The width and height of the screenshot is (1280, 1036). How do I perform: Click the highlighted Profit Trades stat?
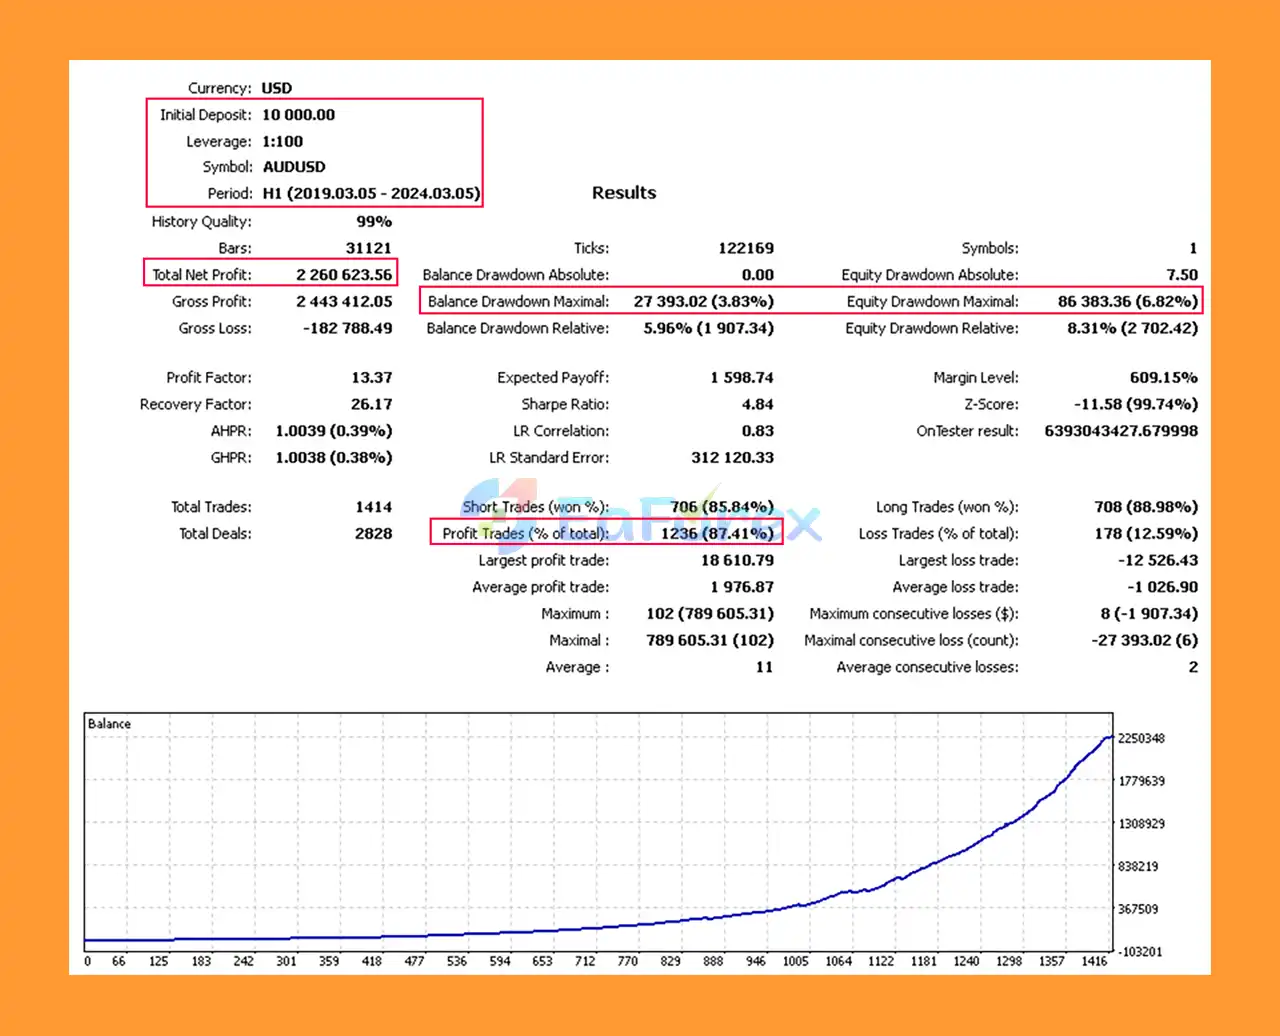717,533
